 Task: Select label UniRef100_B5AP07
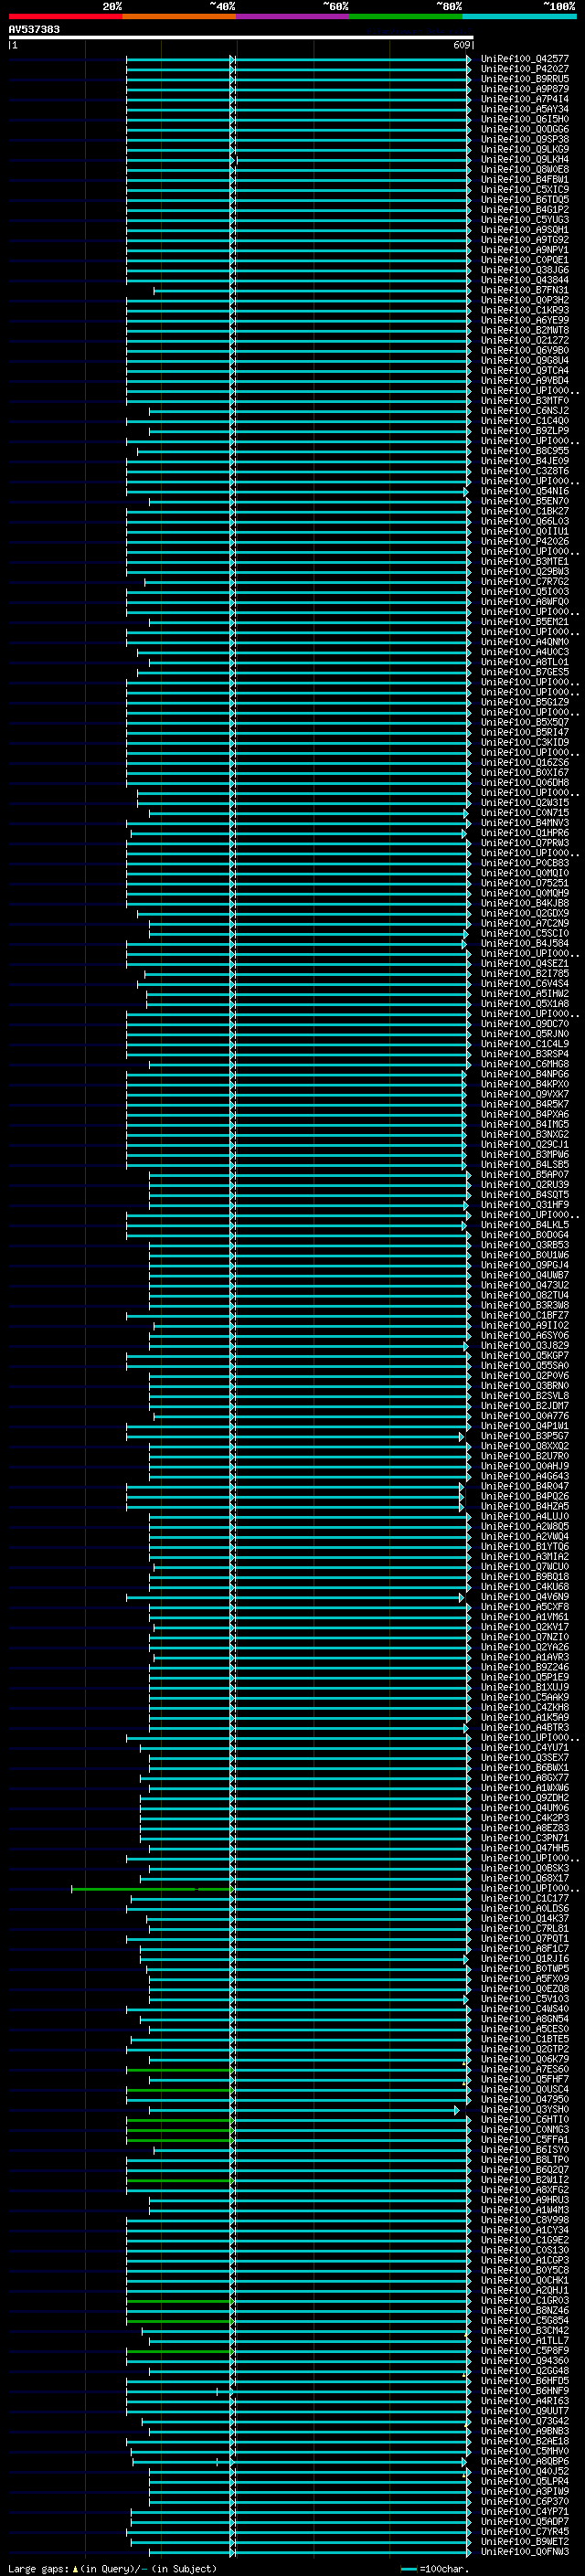tap(525, 1175)
